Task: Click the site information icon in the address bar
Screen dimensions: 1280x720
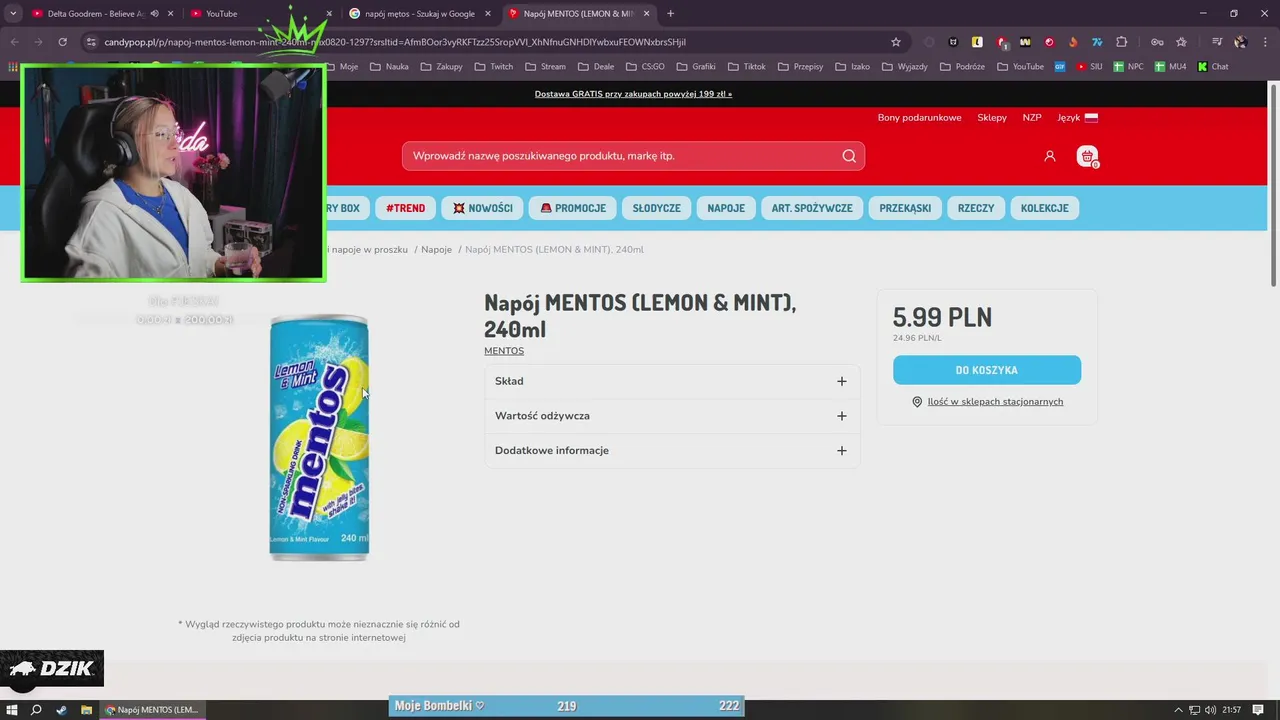Action: tap(91, 42)
